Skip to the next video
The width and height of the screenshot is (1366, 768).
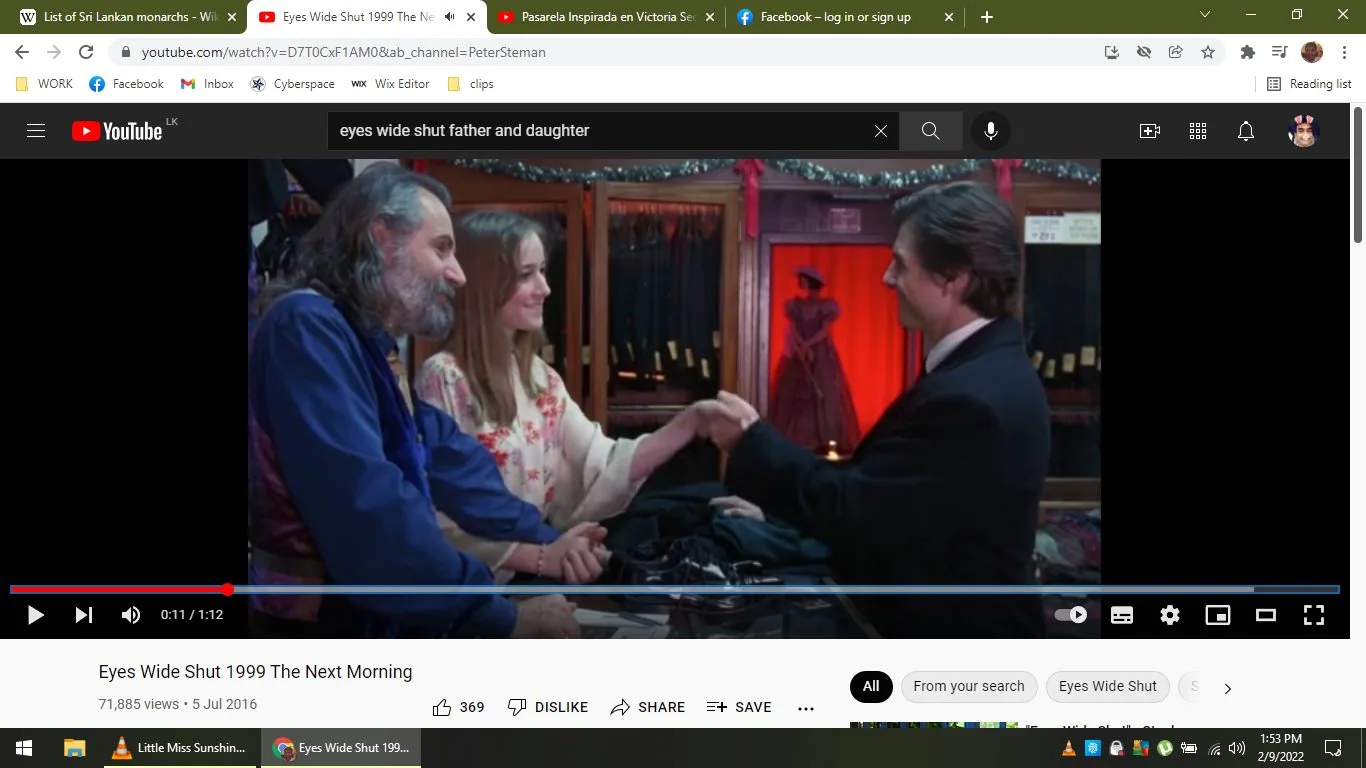coord(84,615)
